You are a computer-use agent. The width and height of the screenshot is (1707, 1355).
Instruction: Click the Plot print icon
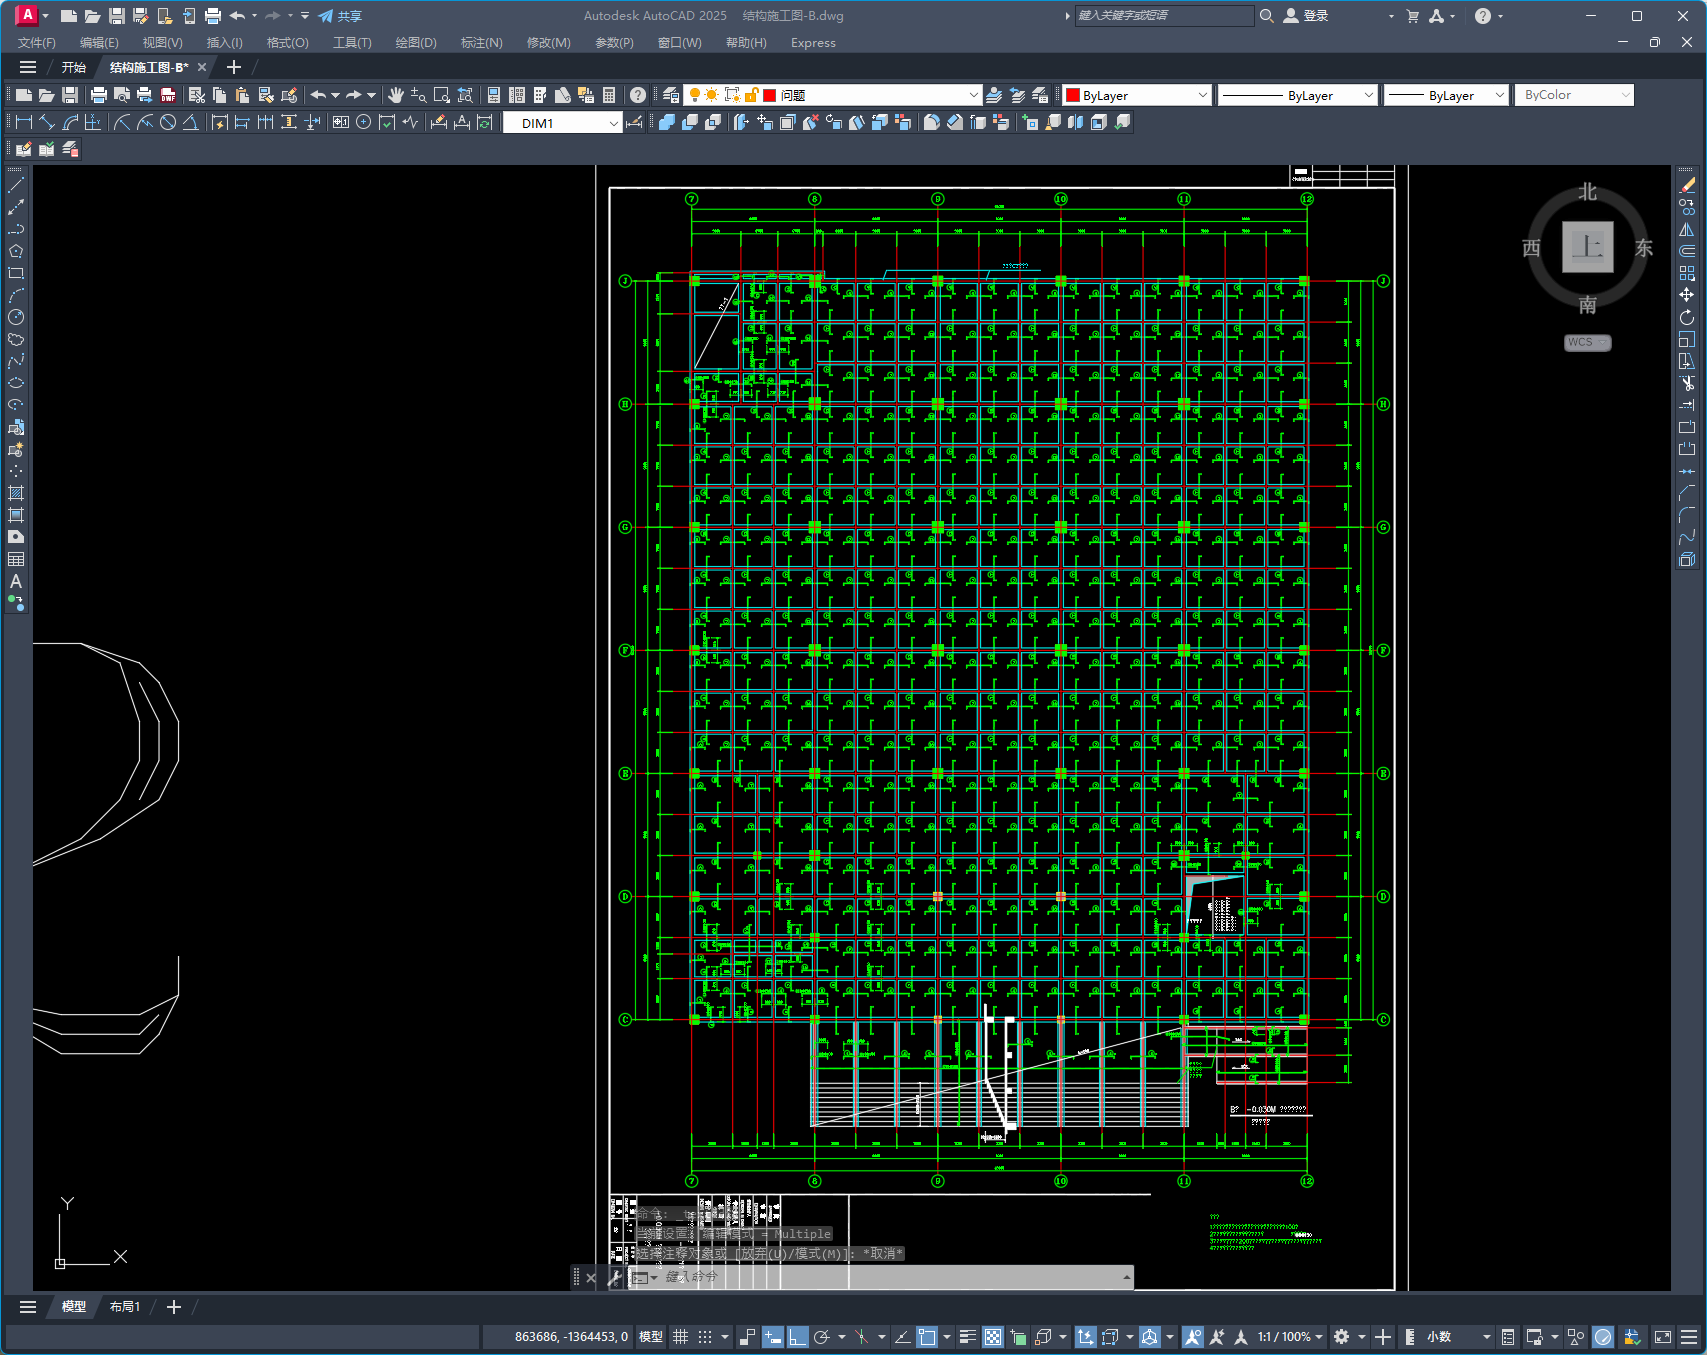click(x=98, y=95)
